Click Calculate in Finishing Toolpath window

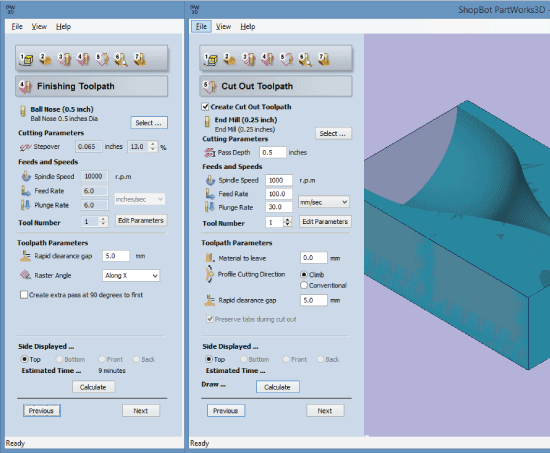(93, 387)
